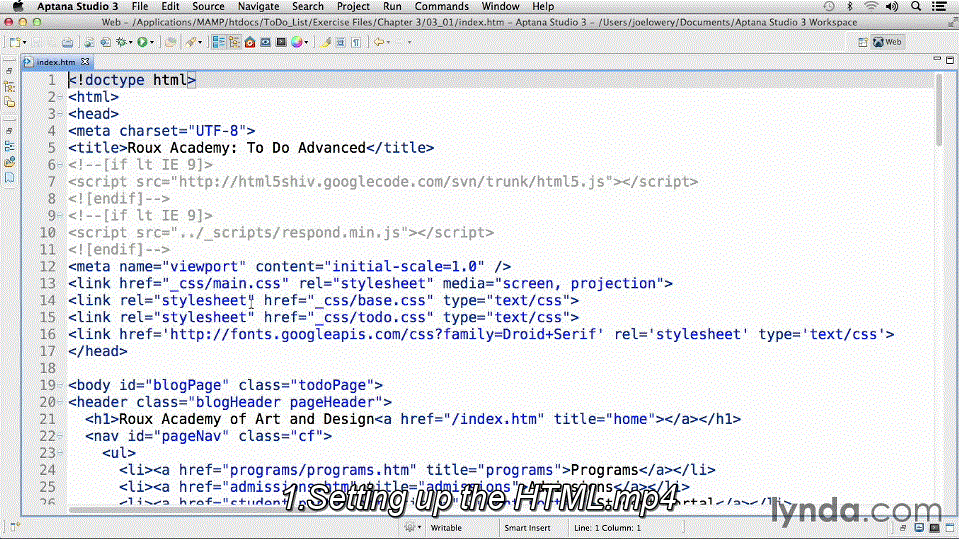Viewport: 959px width, 539px height.
Task: Toggle block selection mode icon
Action: [x=341, y=42]
